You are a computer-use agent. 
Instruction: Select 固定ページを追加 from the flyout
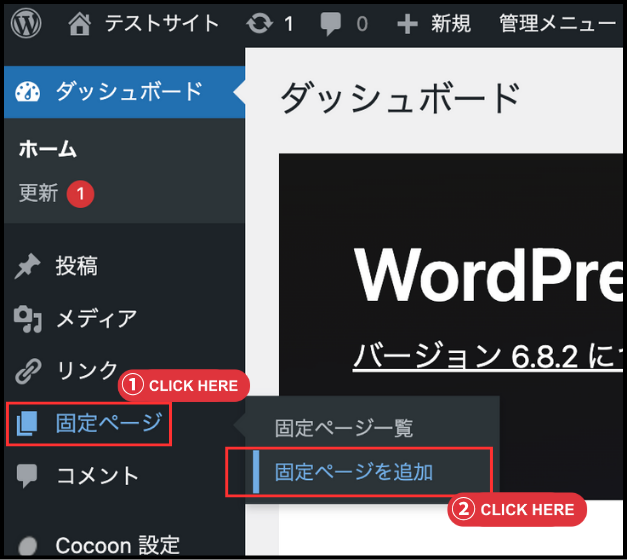coord(354,472)
